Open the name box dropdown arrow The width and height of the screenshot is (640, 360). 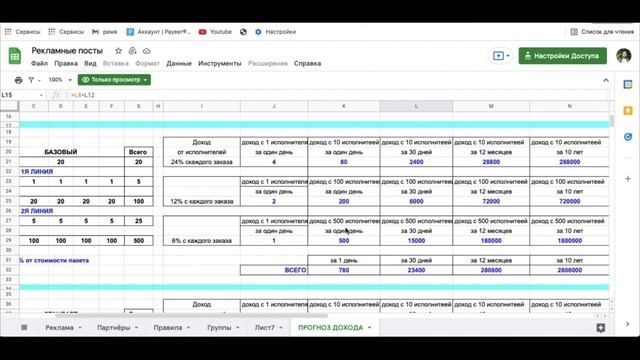pyautogui.click(x=41, y=95)
